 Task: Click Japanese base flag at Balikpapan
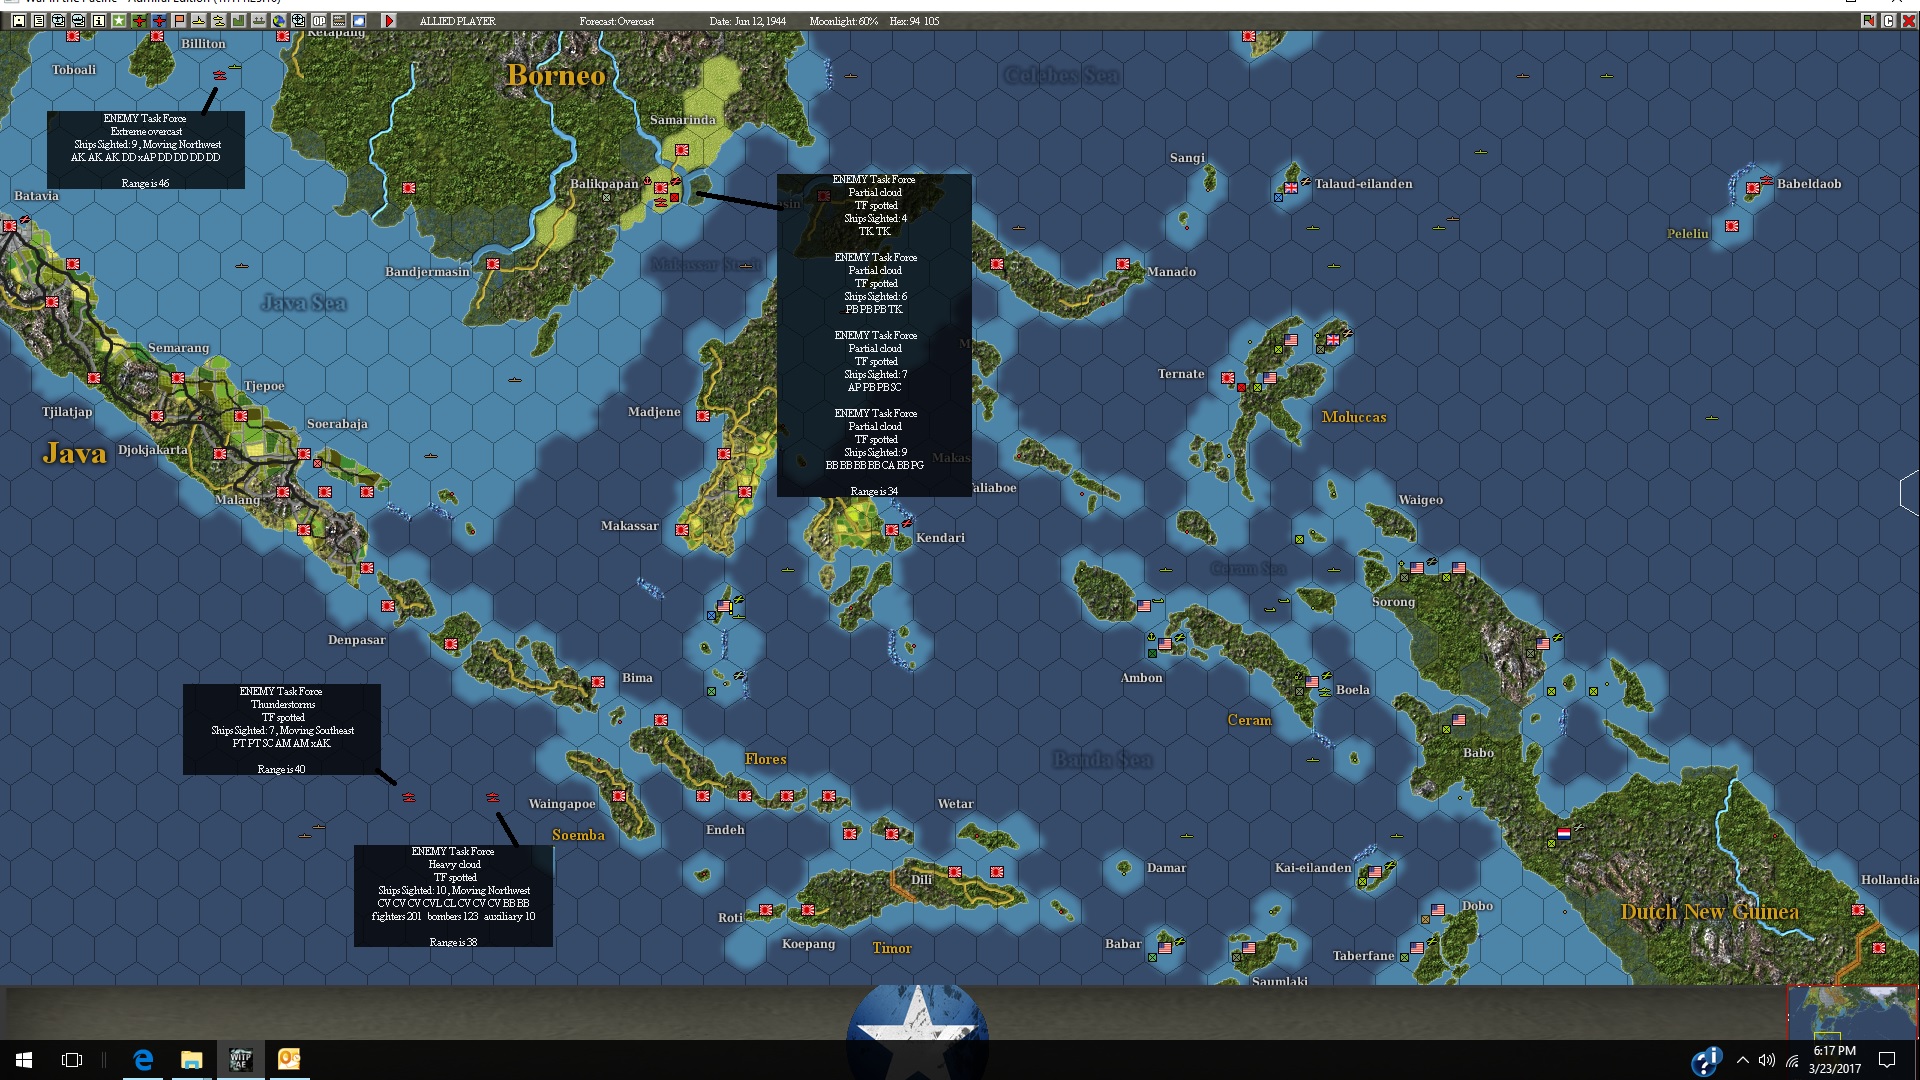(x=661, y=187)
